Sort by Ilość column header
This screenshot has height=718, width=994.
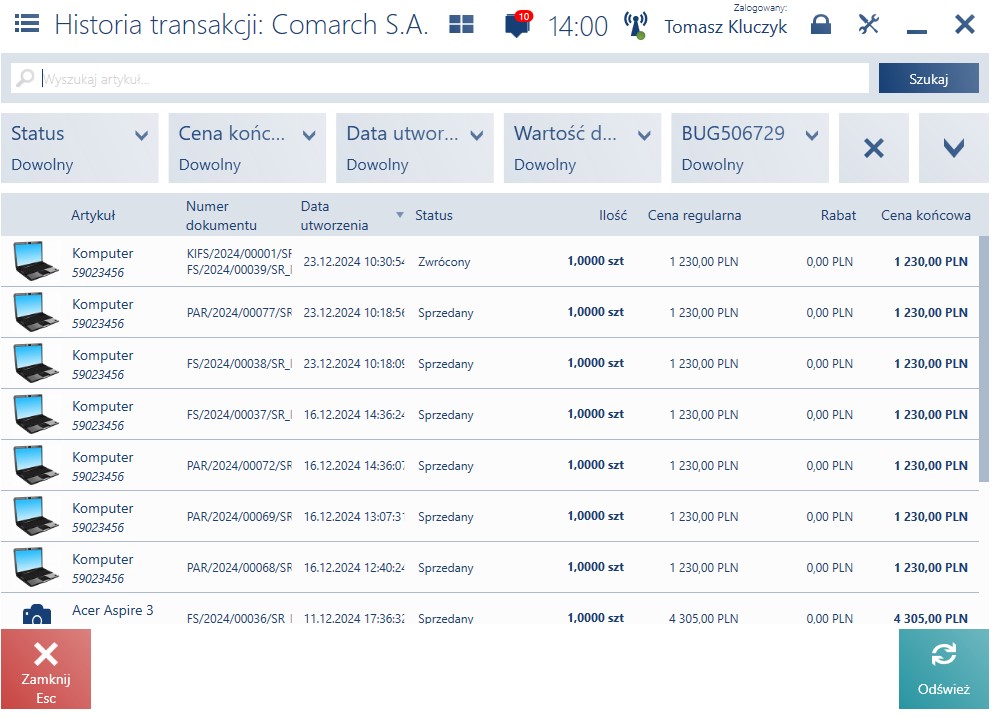pyautogui.click(x=612, y=215)
